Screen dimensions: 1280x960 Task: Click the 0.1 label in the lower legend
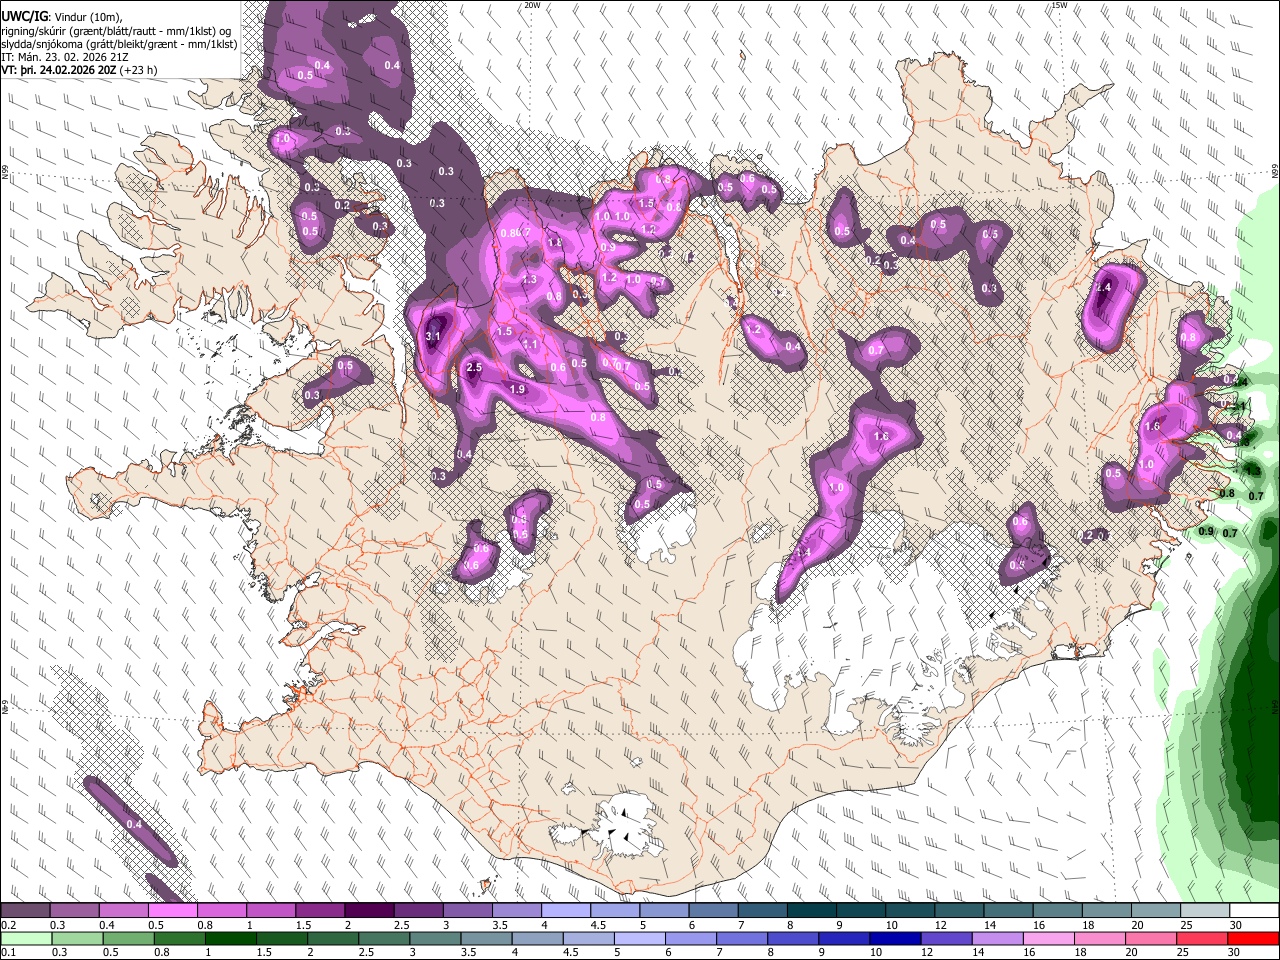click(x=8, y=952)
